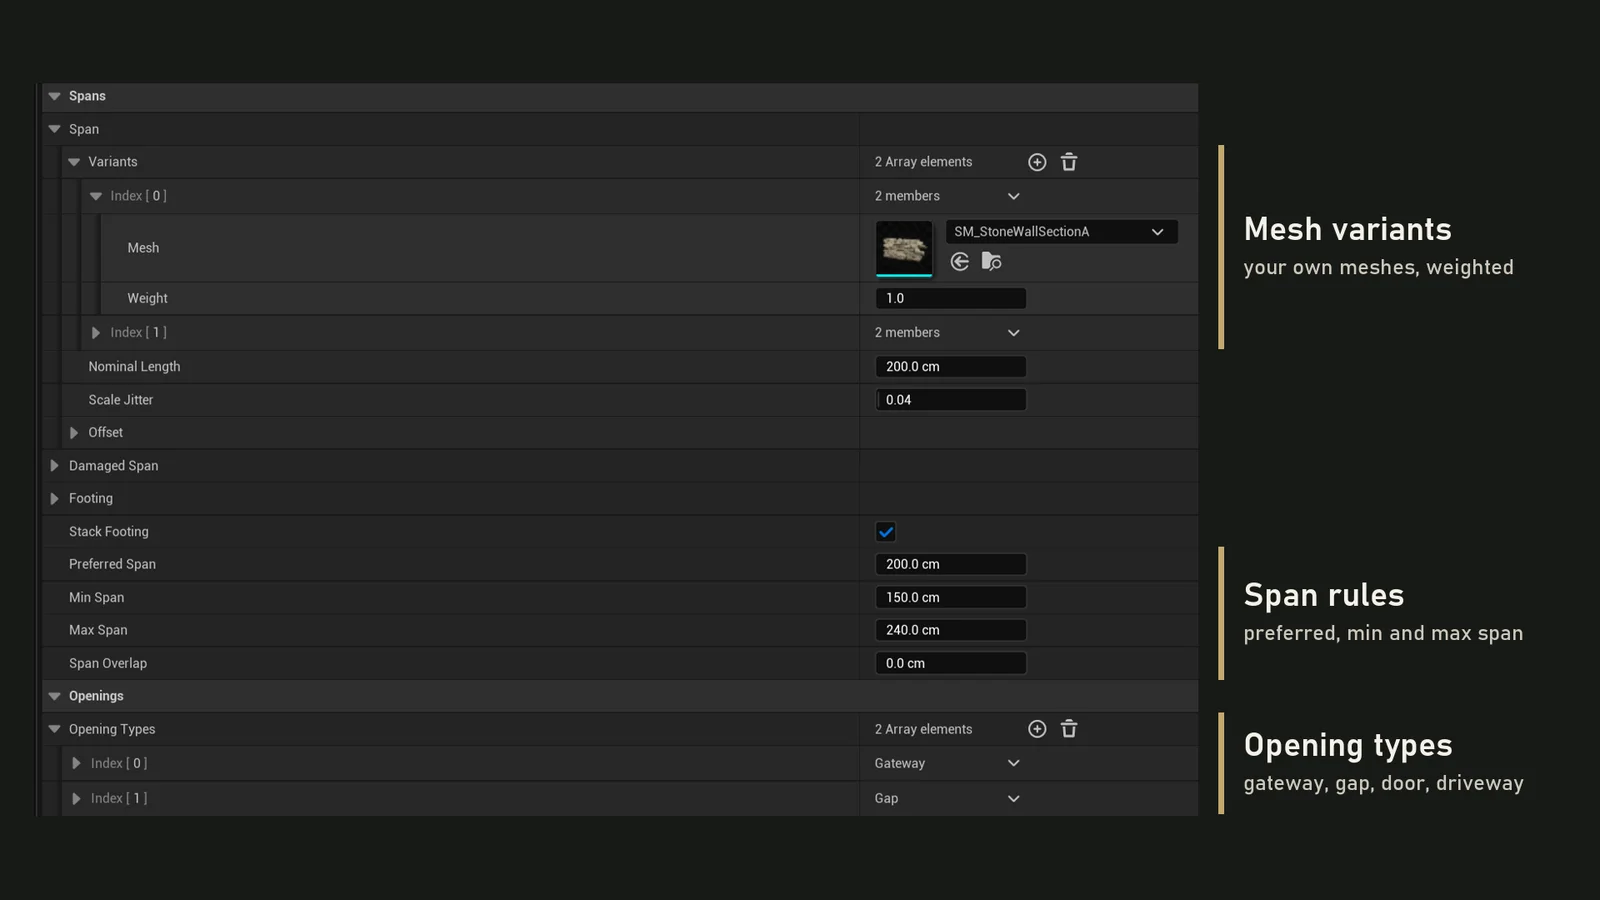
Task: Edit the Scale Jitter value
Action: click(x=951, y=400)
